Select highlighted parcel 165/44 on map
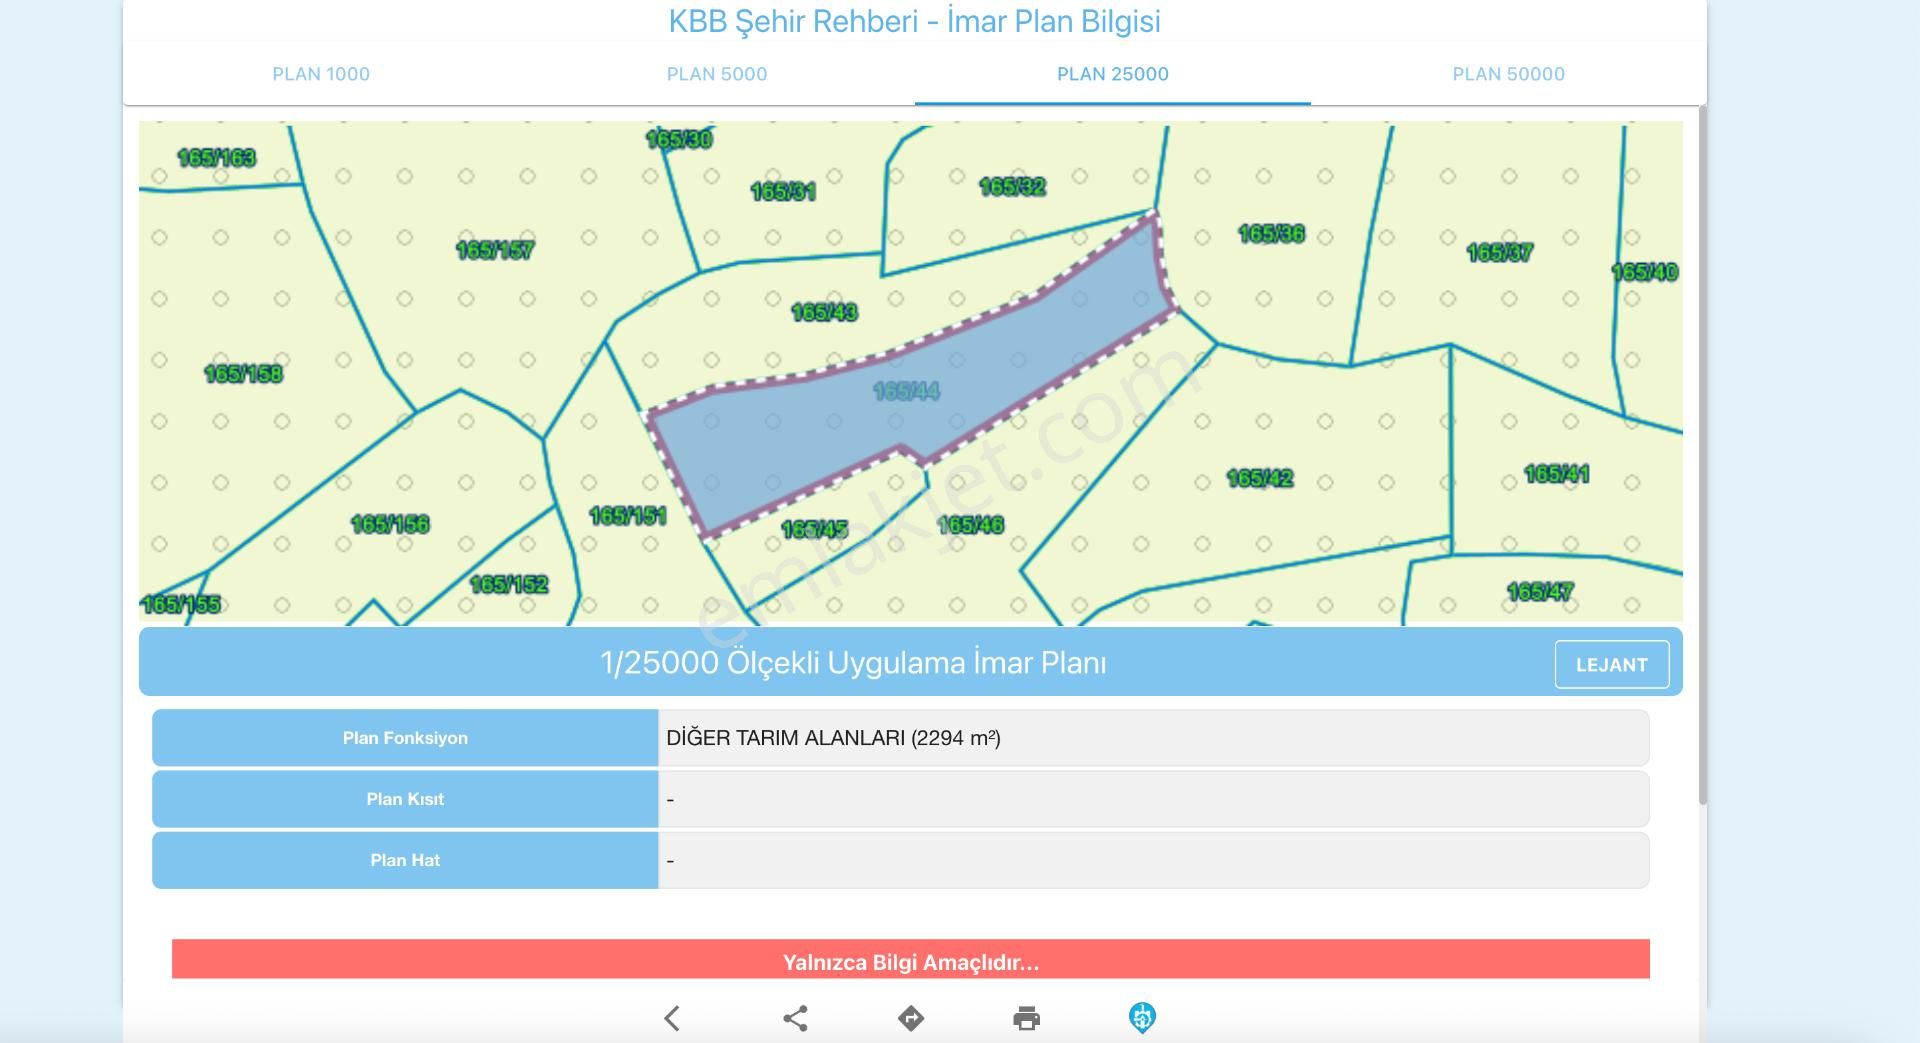Viewport: 1920px width, 1043px height. click(x=906, y=391)
